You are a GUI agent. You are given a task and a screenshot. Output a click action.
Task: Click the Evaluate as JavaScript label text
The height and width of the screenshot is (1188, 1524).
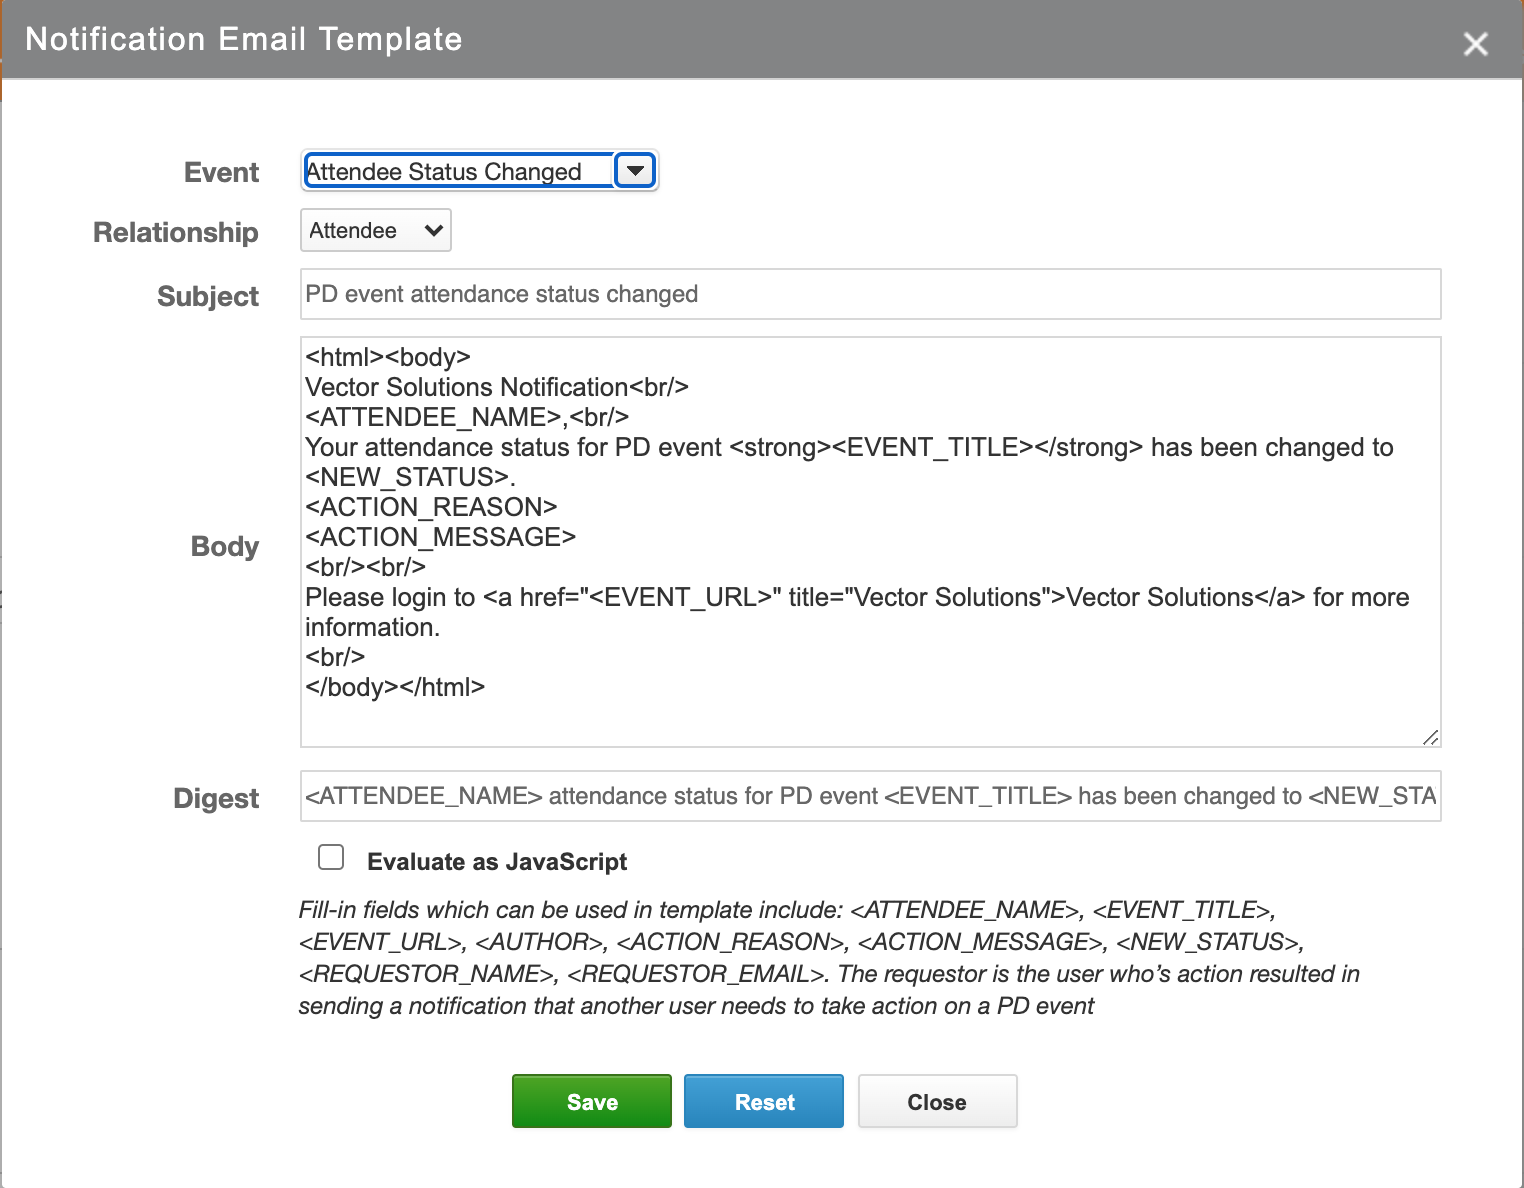pyautogui.click(x=497, y=862)
